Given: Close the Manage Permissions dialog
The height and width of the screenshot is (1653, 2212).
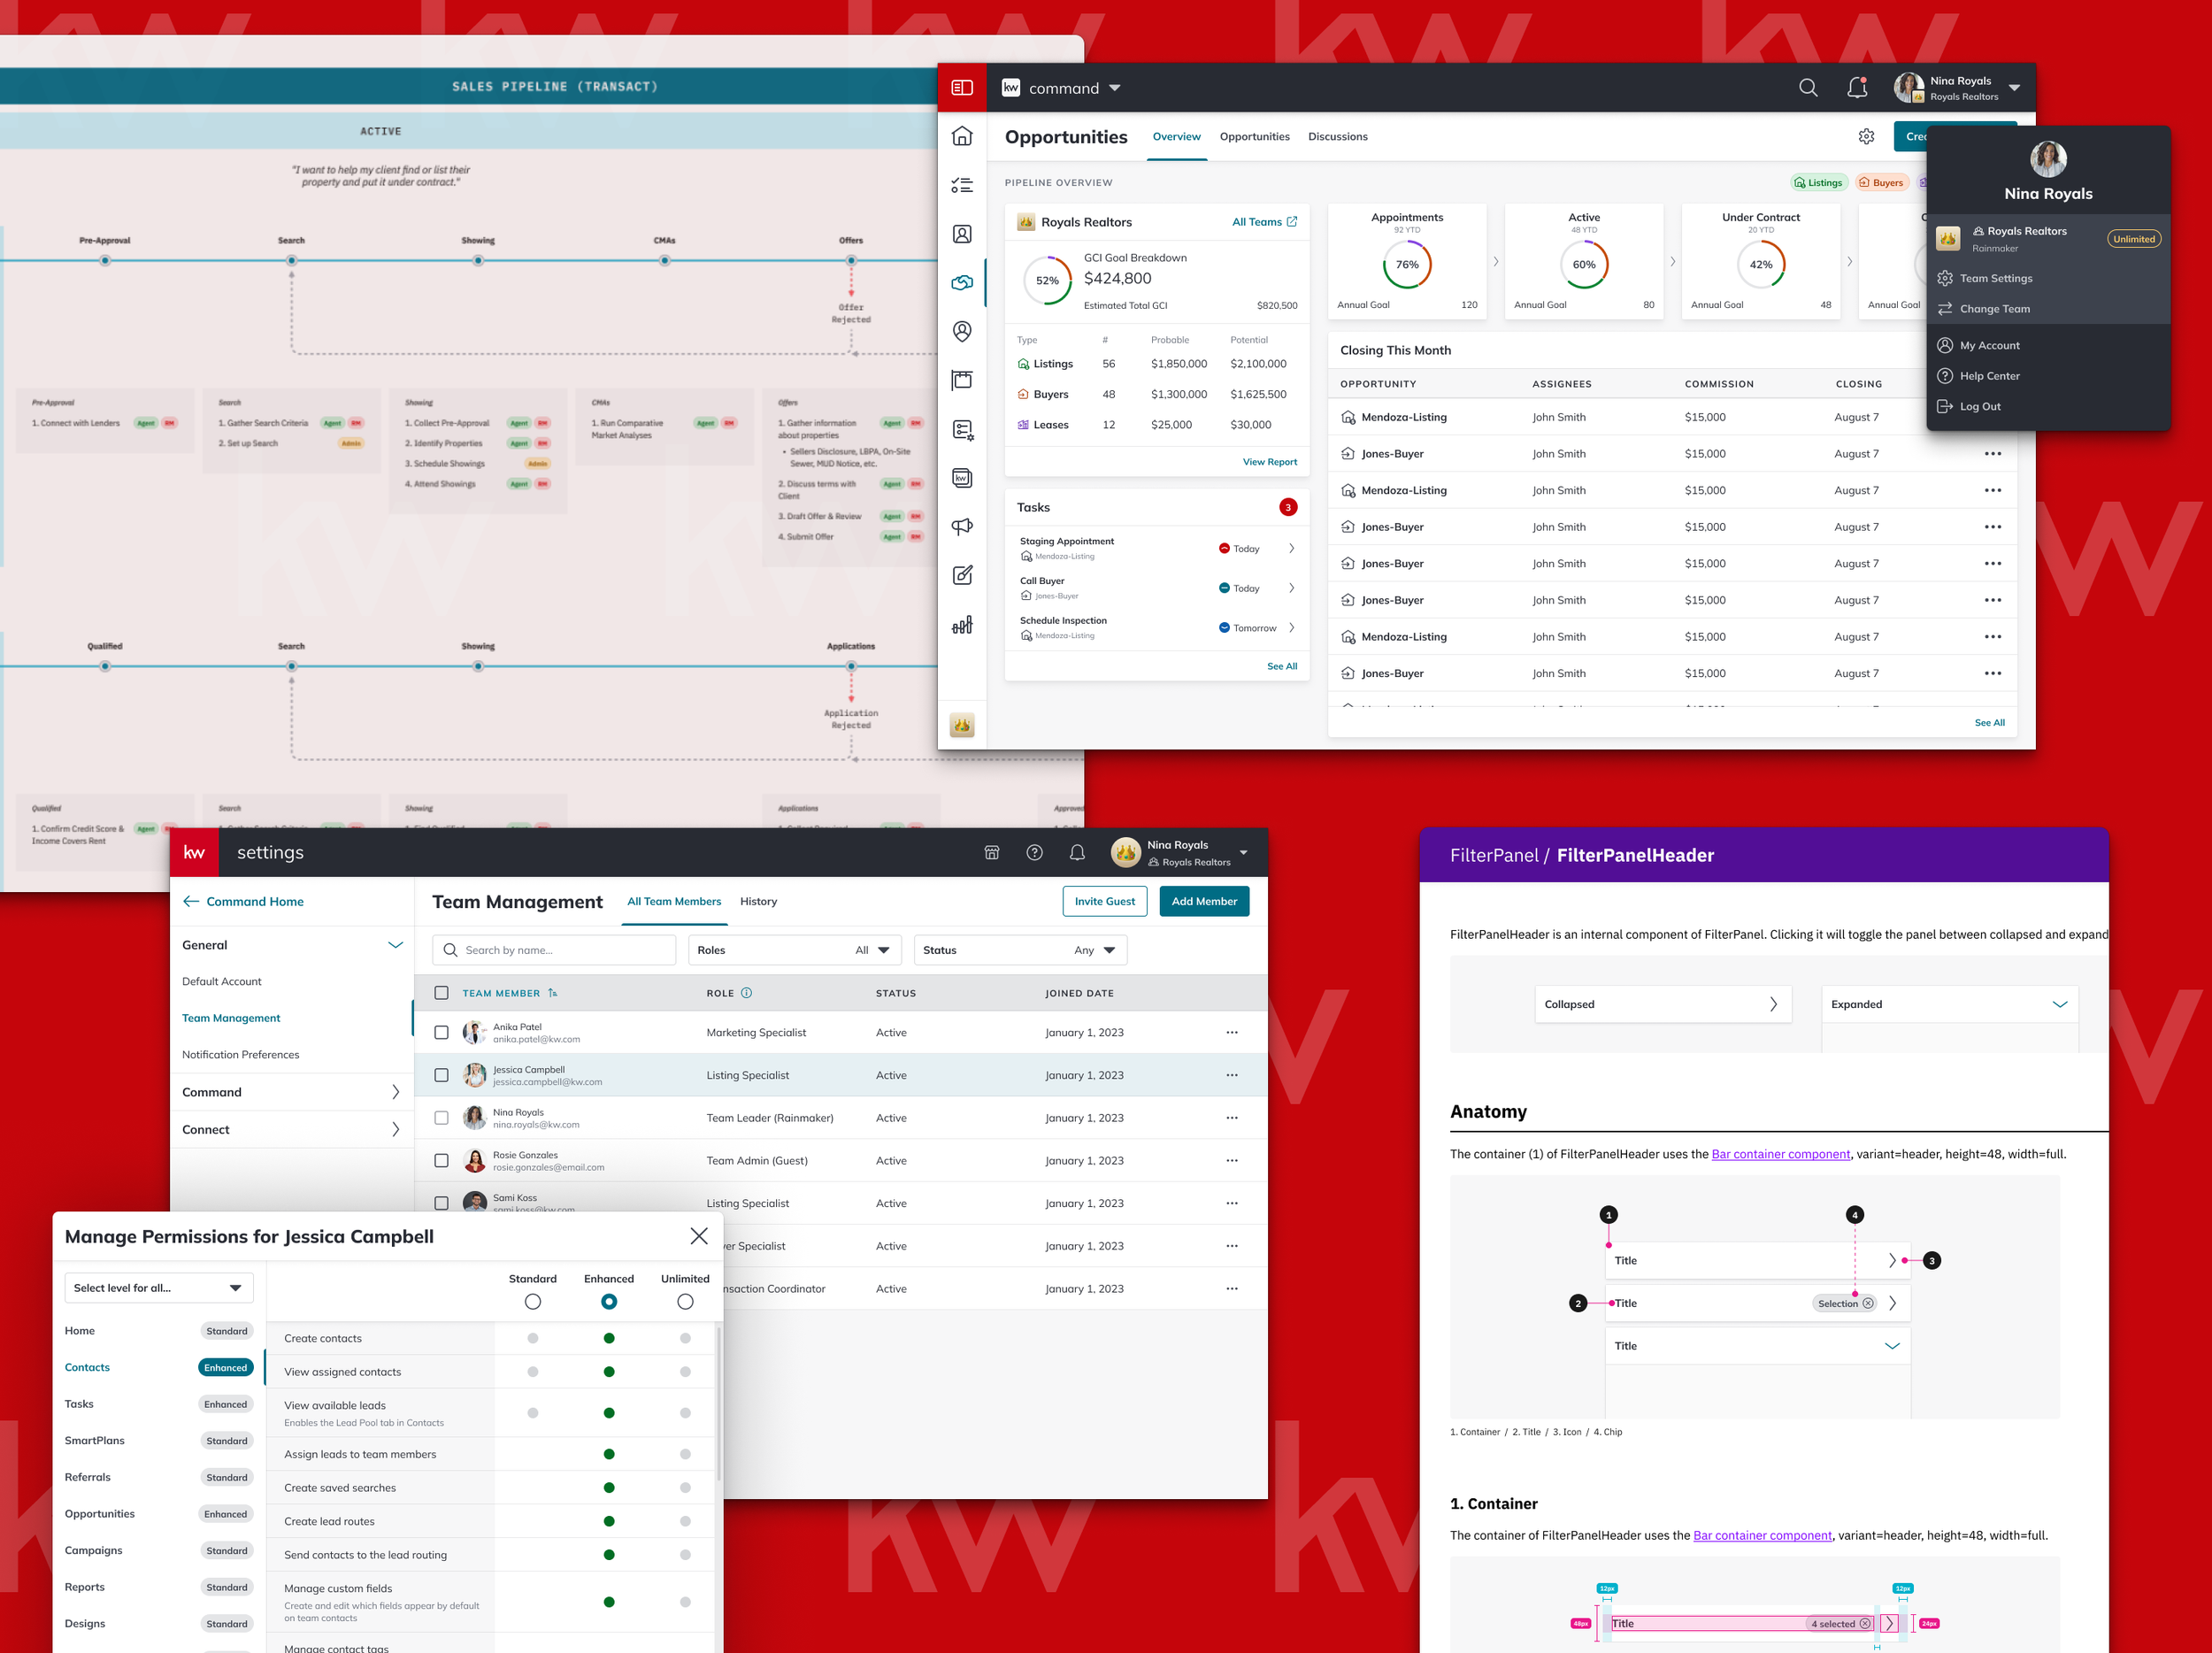Looking at the screenshot, I should tap(699, 1237).
